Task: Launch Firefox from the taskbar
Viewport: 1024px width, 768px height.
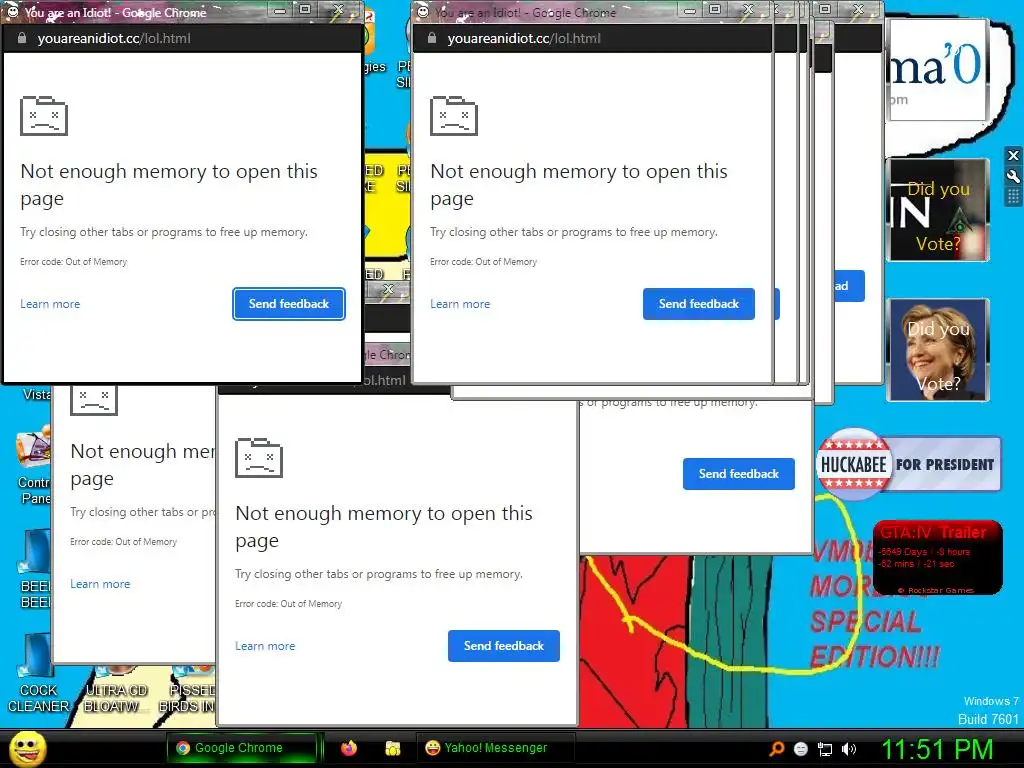Action: (x=349, y=748)
